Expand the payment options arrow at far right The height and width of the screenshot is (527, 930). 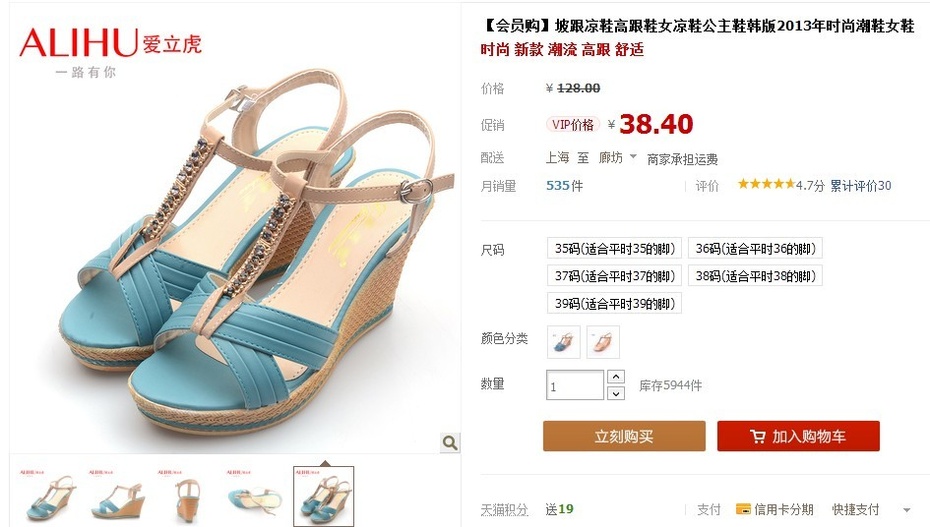(x=906, y=510)
